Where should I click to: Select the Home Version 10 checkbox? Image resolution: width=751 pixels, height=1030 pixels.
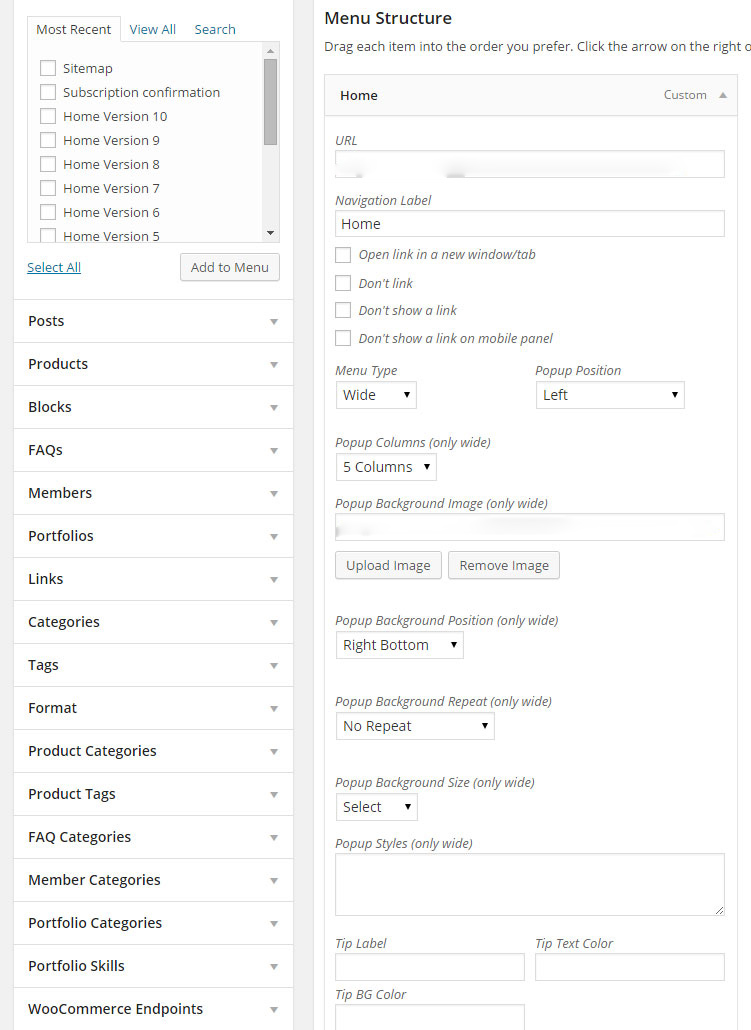(48, 116)
